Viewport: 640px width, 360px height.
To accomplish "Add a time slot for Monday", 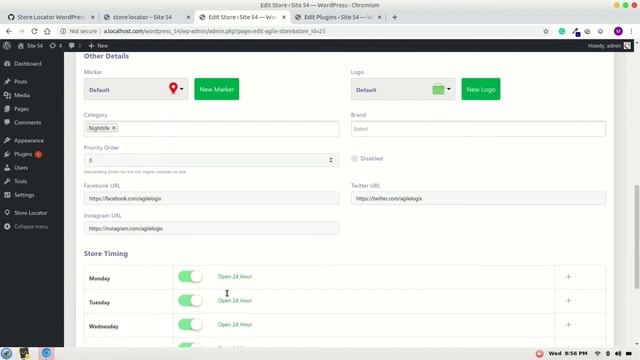I will pos(568,277).
